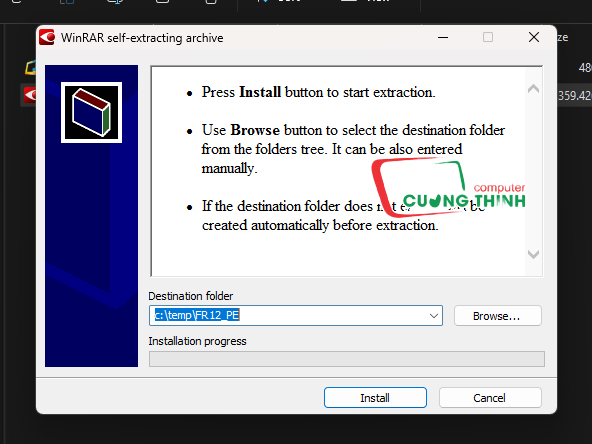
Task: Close the WinRAR self-extracting archive window
Action: (534, 37)
